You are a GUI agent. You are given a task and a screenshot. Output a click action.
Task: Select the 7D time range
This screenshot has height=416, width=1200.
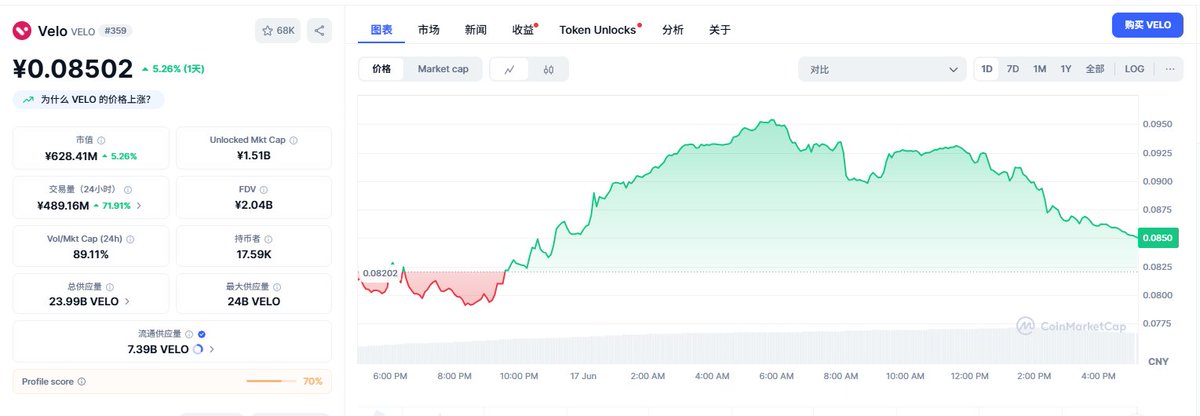tap(1013, 69)
